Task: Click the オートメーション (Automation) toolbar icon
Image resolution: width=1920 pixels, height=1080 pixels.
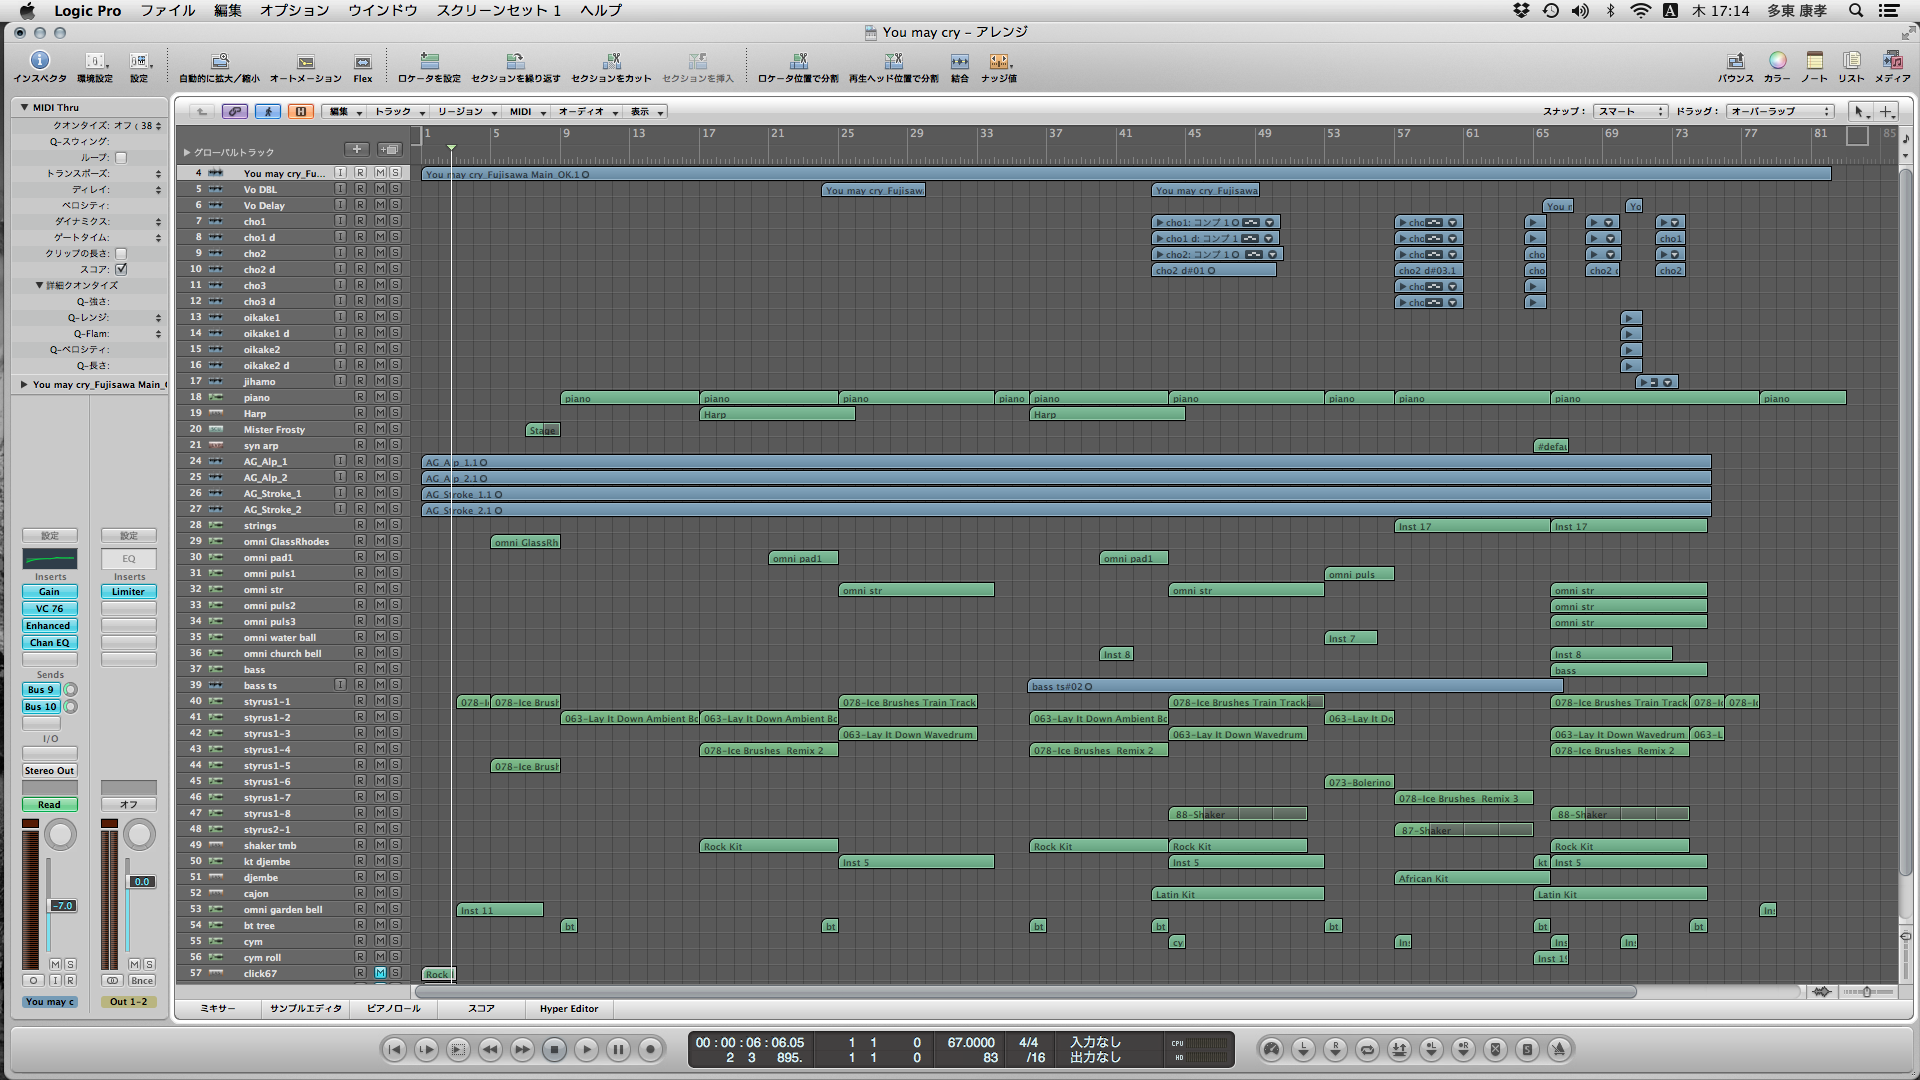Action: [x=305, y=62]
